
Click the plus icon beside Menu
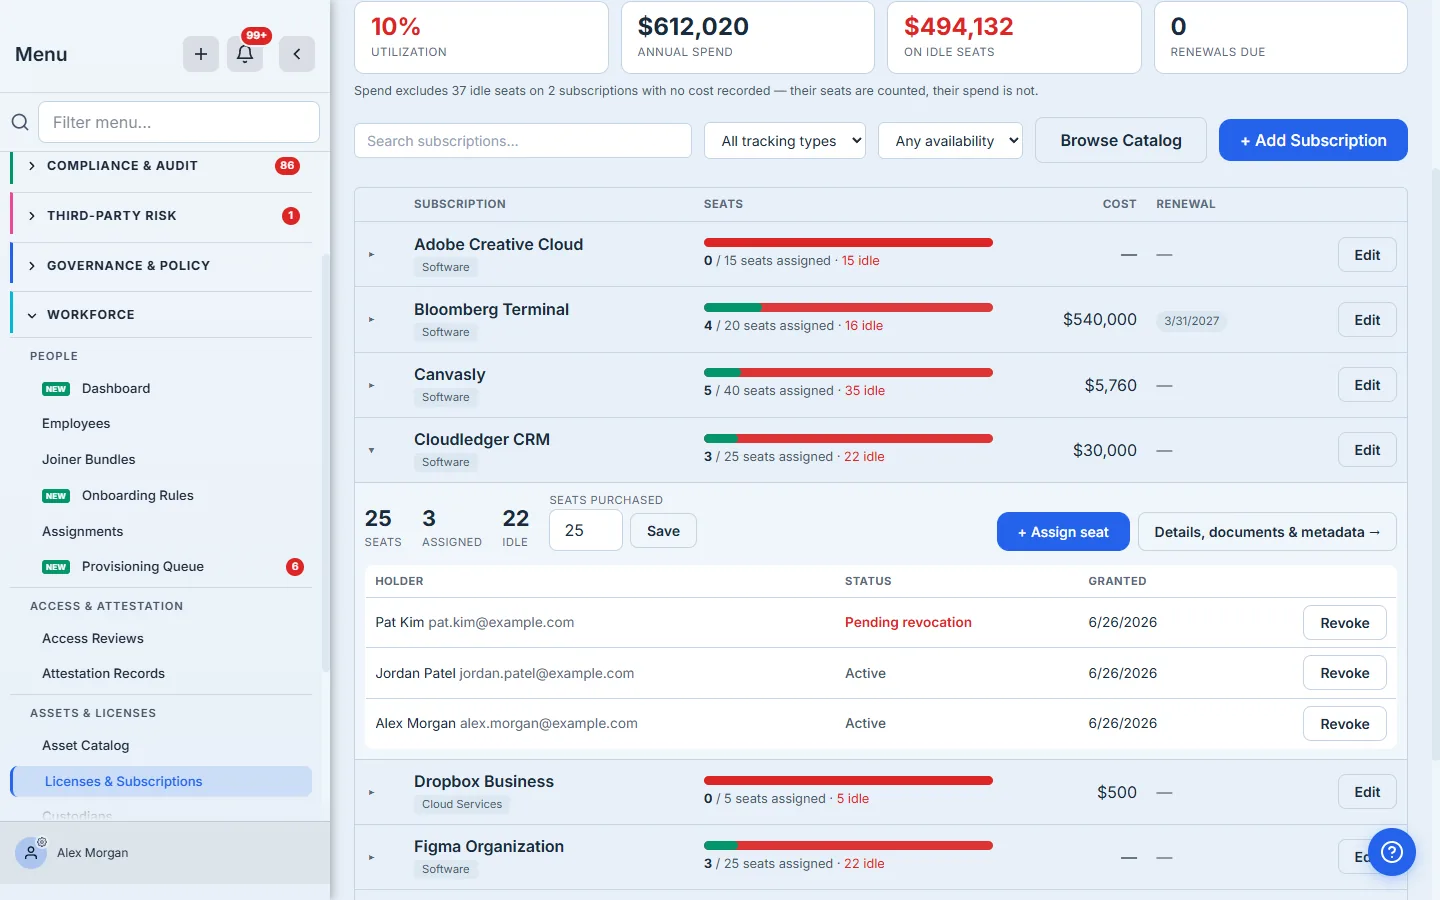click(x=201, y=54)
